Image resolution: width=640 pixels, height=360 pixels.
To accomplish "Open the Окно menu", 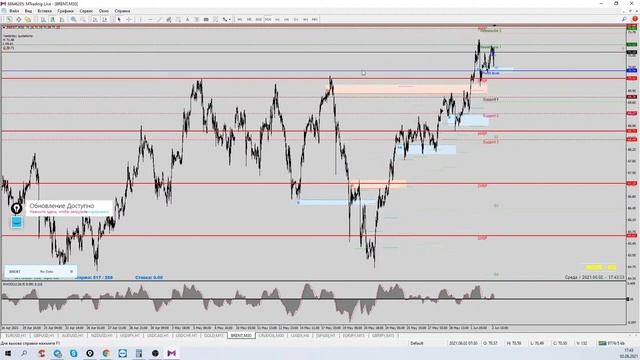I will point(104,11).
